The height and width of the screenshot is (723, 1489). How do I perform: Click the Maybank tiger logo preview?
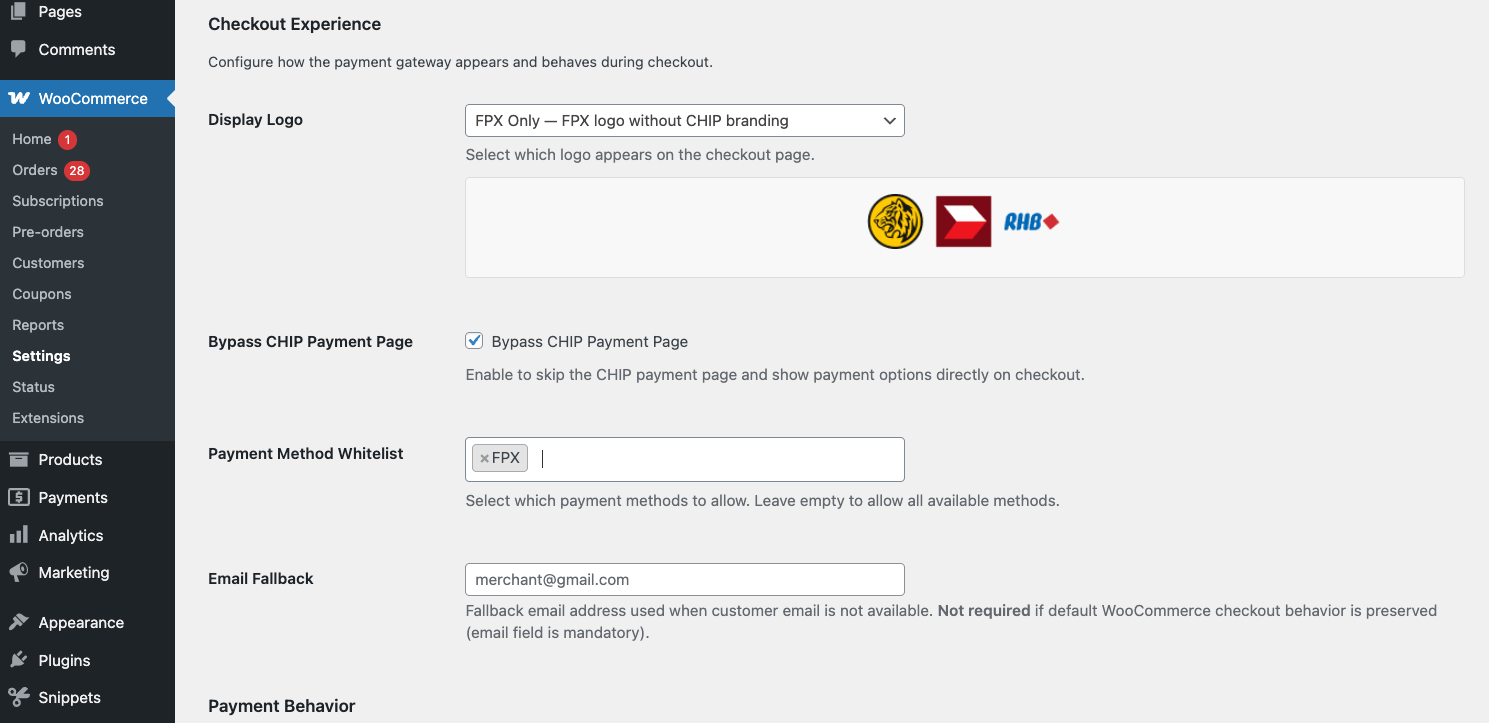(x=895, y=222)
